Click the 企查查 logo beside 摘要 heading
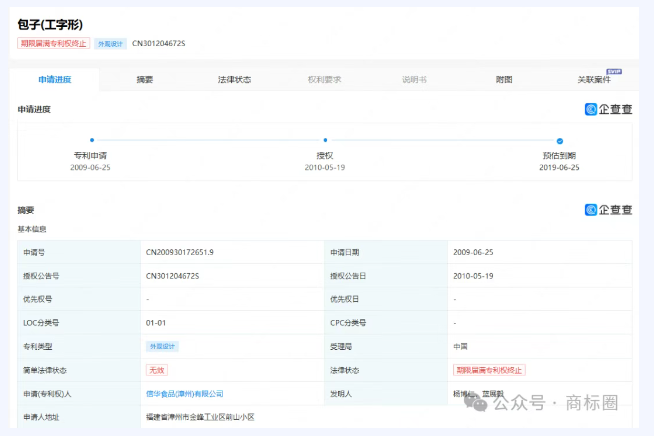The width and height of the screenshot is (654, 436). point(608,210)
